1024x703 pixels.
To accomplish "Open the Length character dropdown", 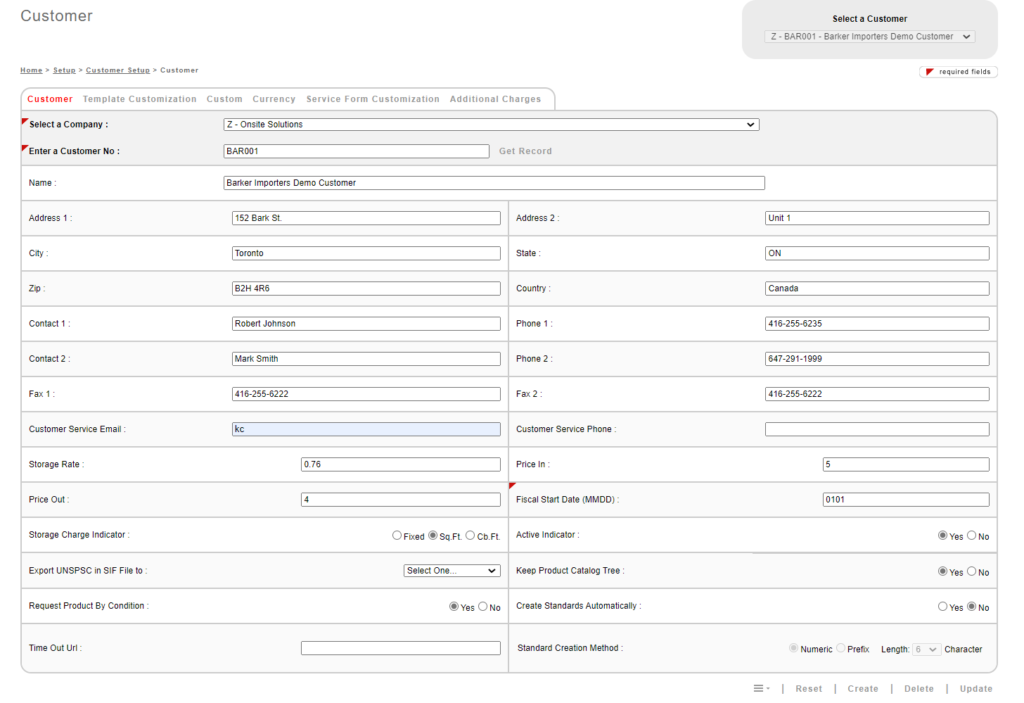I will pyautogui.click(x=927, y=649).
